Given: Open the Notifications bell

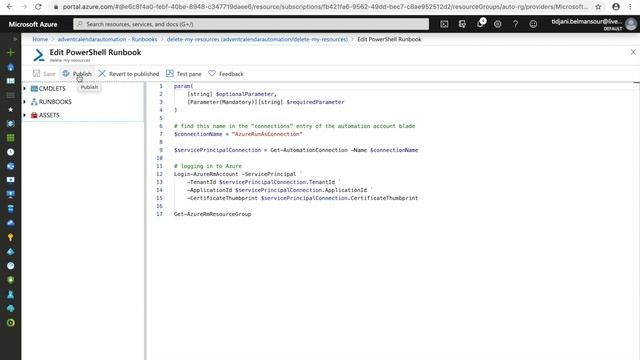Looking at the screenshot, I should pos(480,24).
